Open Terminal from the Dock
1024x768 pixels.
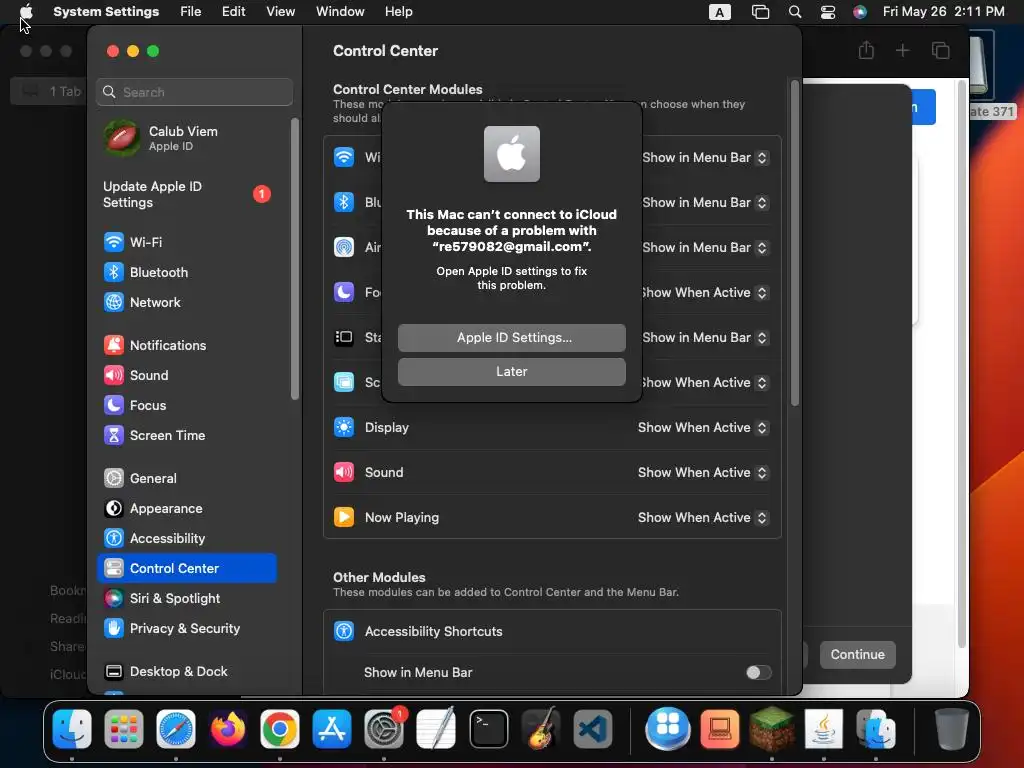click(488, 729)
